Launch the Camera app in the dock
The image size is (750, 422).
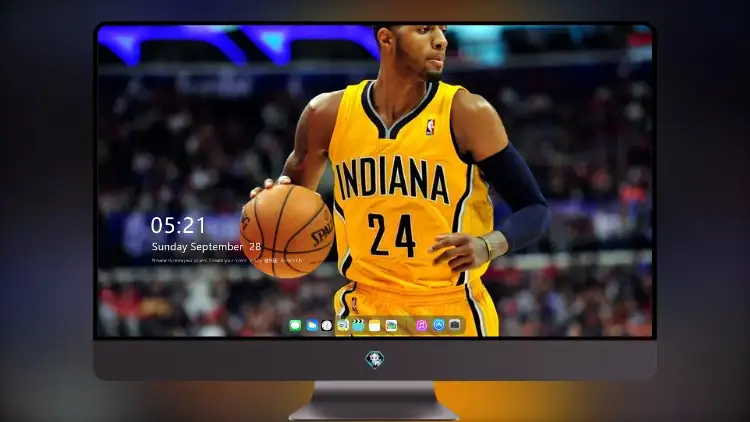pyautogui.click(x=455, y=325)
